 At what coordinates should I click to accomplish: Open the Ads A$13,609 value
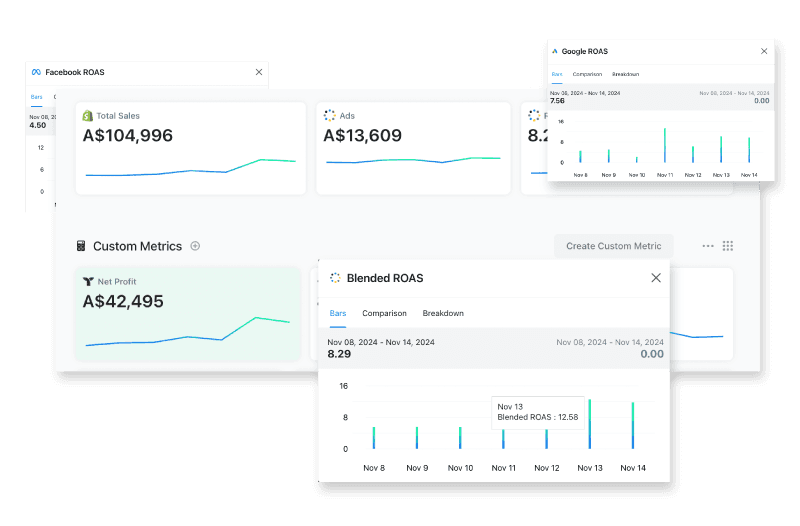point(362,136)
